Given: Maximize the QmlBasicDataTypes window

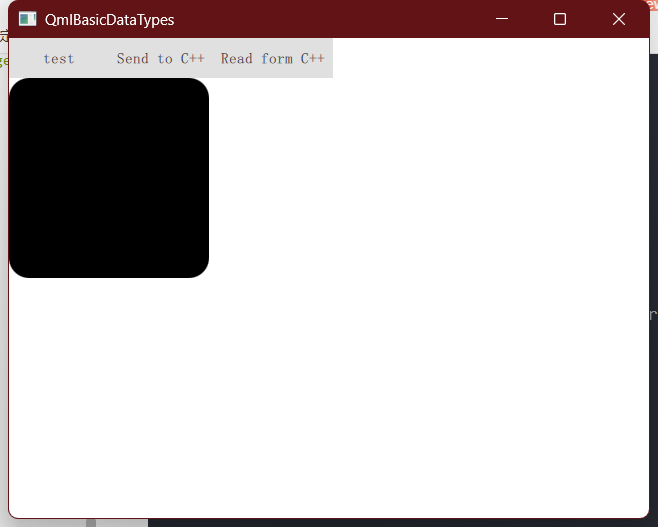Looking at the screenshot, I should 560,19.
